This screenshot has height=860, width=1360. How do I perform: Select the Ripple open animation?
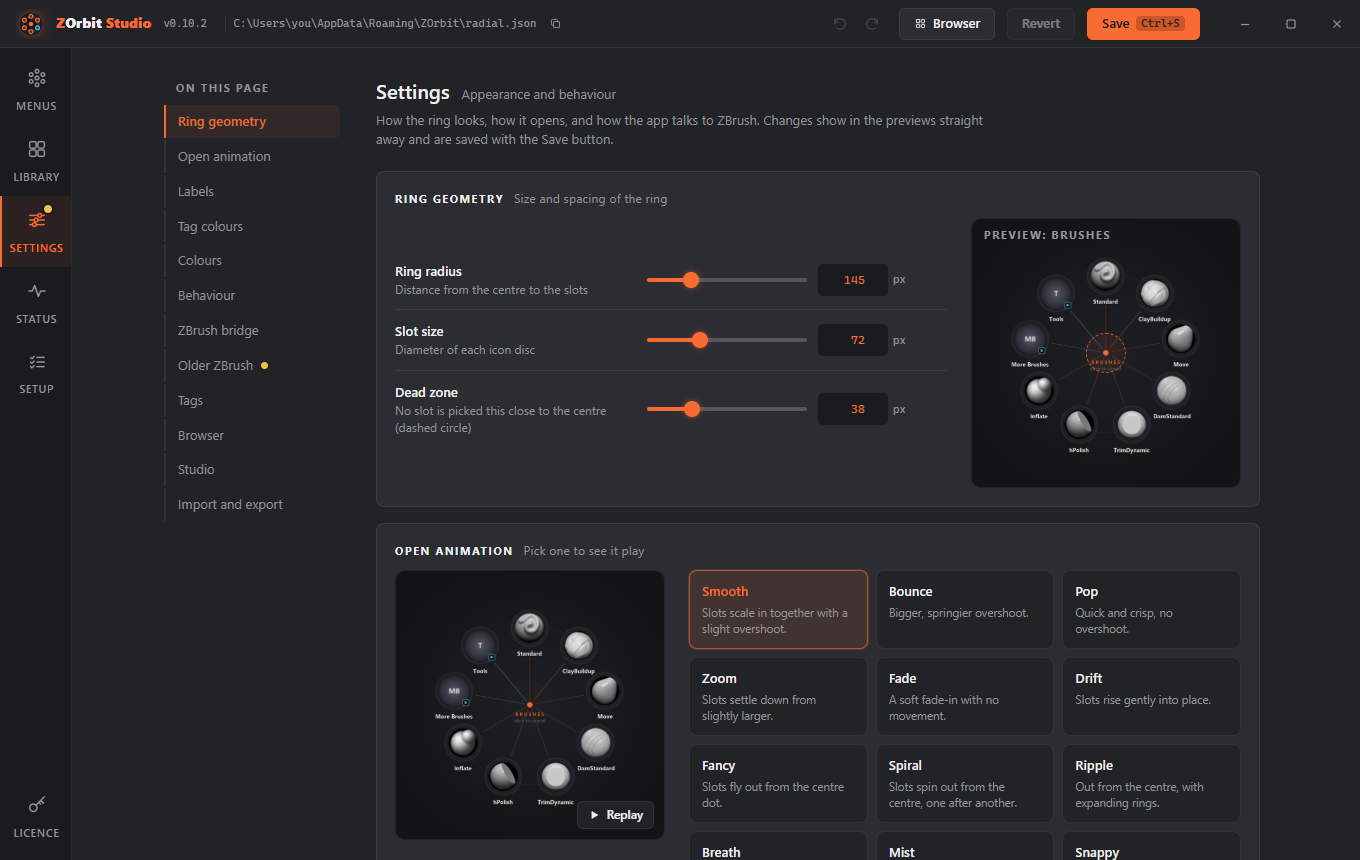click(x=1151, y=784)
